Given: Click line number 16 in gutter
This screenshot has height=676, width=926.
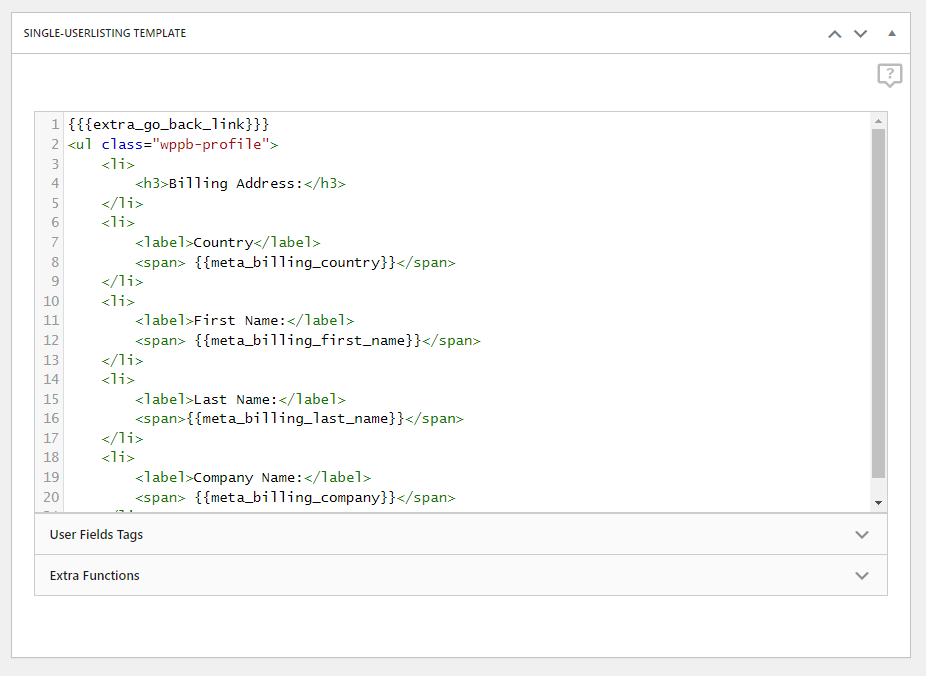Looking at the screenshot, I should point(51,419).
